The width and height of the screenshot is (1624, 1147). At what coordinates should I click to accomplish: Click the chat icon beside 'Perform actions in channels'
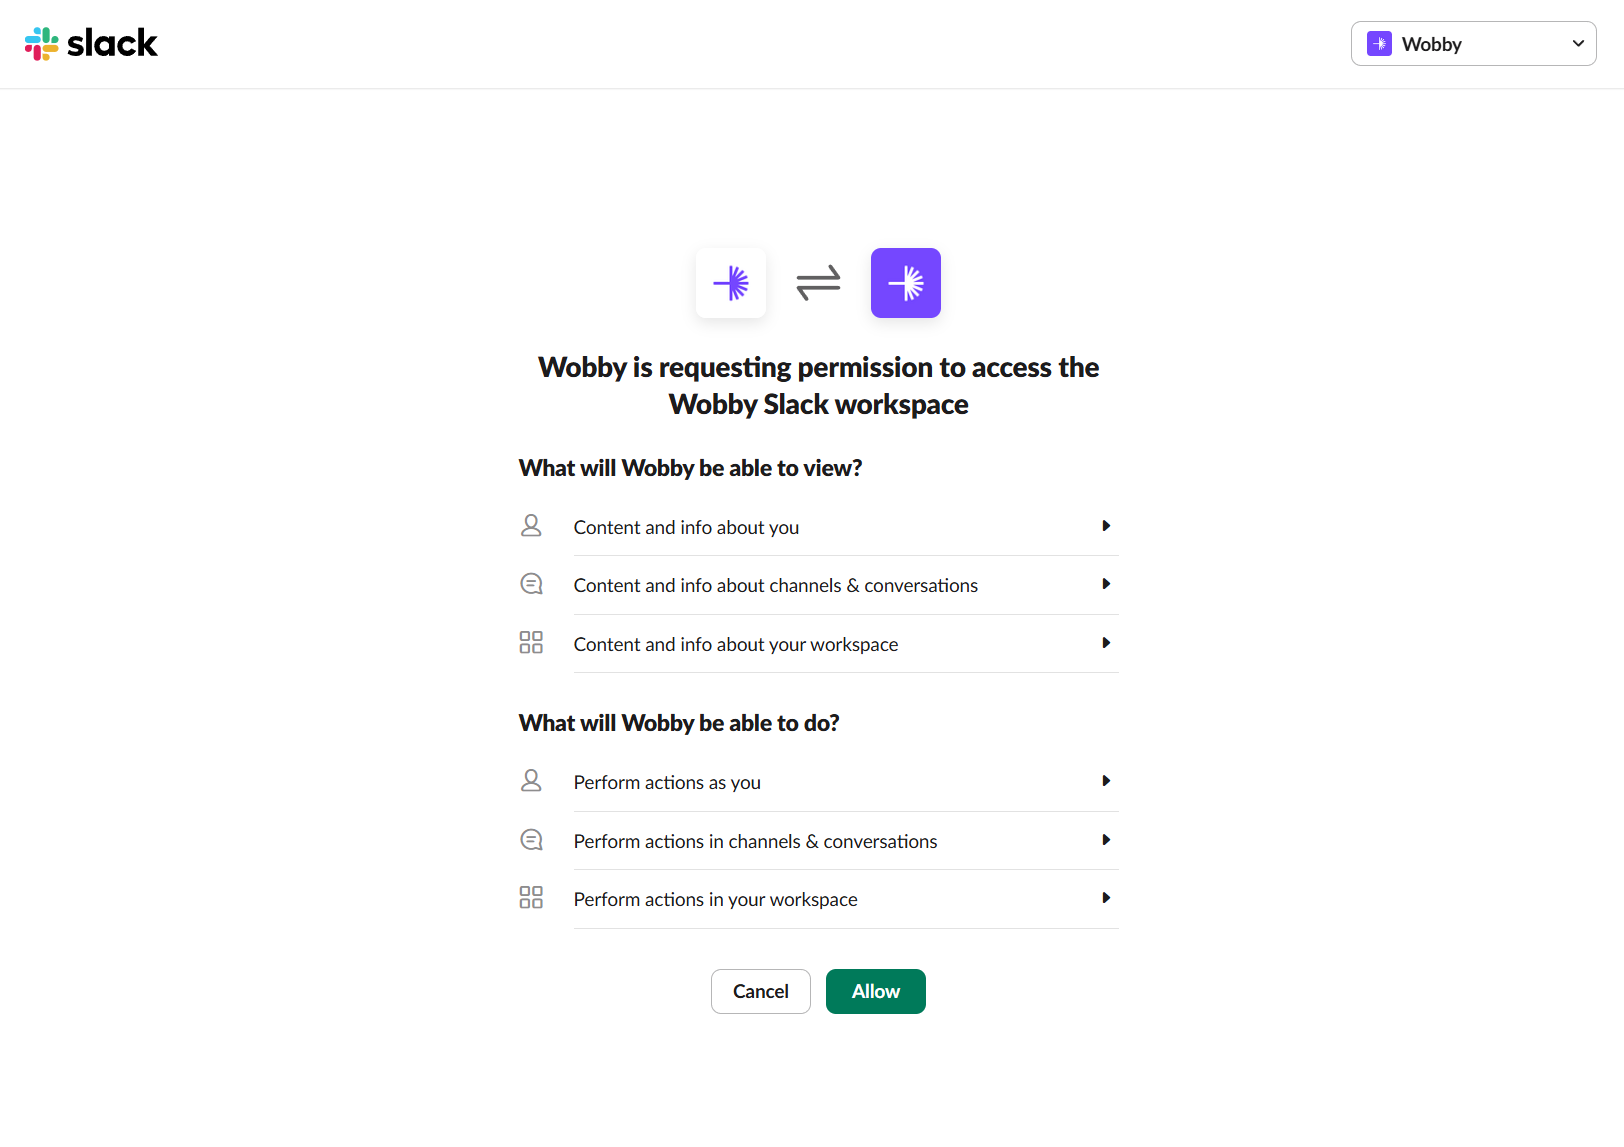531,840
